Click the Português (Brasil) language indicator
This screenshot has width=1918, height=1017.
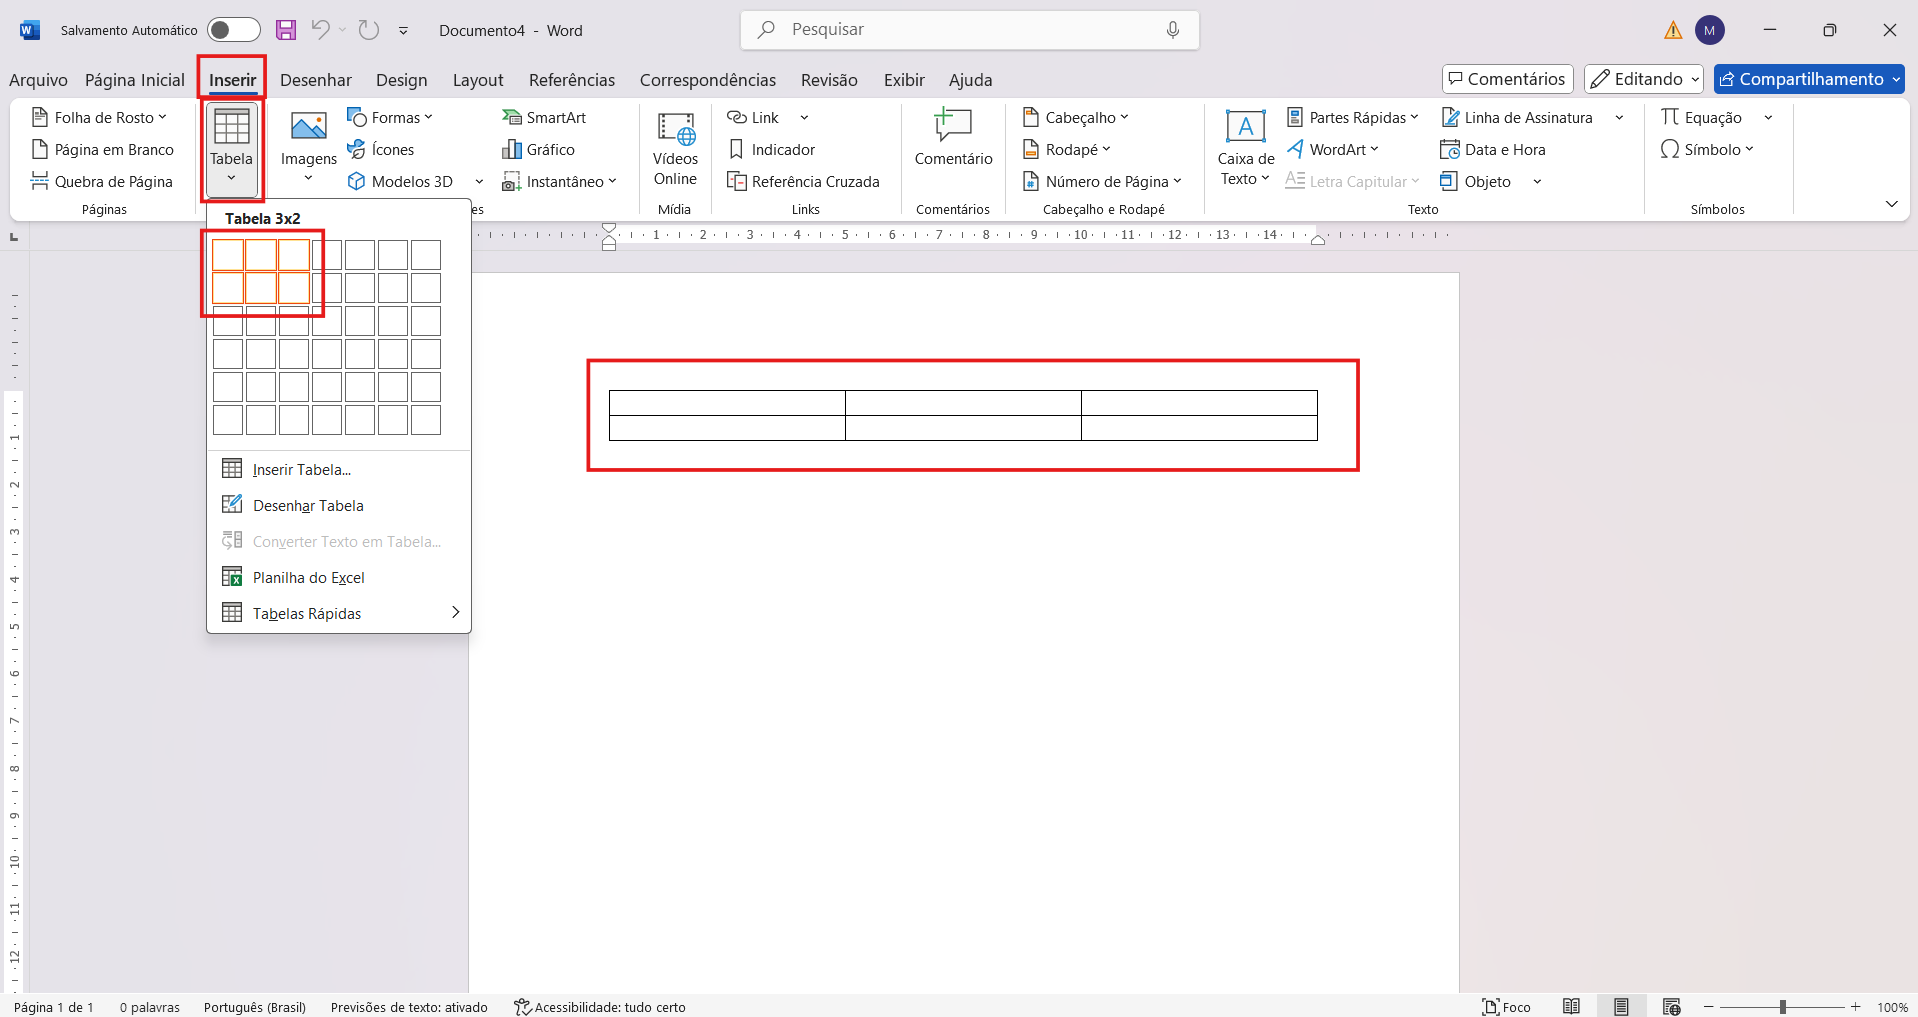[x=255, y=1007]
